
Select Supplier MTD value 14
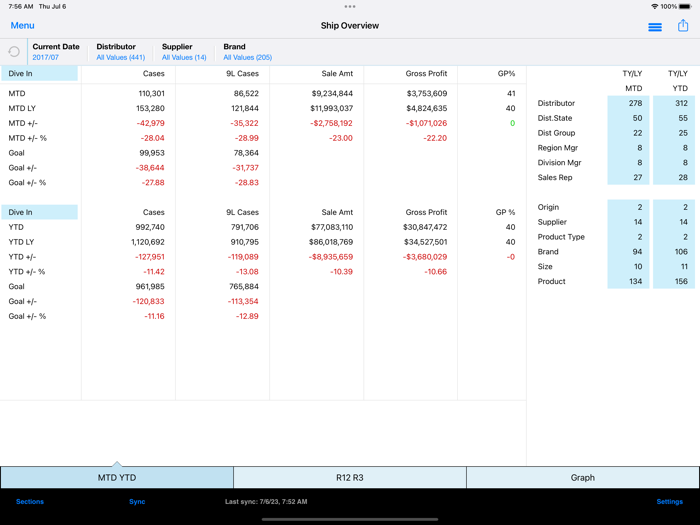628,222
